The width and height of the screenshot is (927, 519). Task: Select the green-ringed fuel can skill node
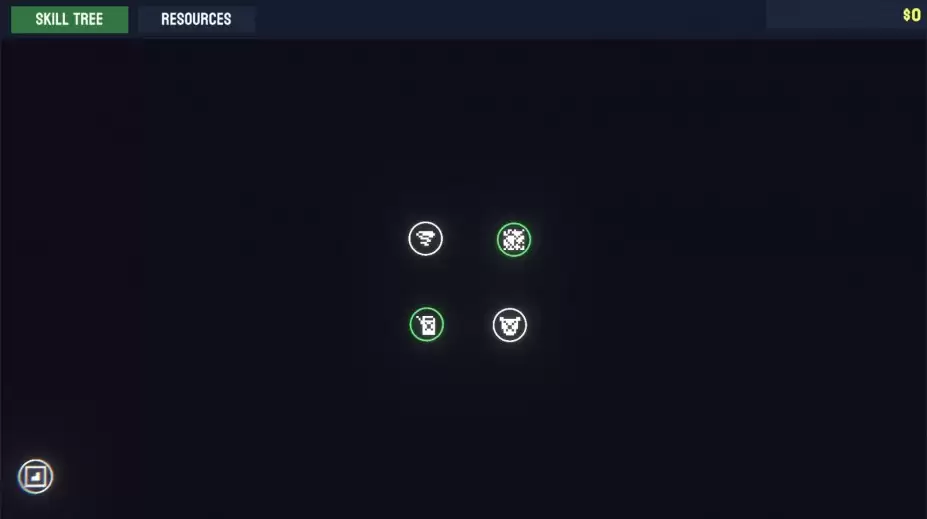tap(427, 325)
